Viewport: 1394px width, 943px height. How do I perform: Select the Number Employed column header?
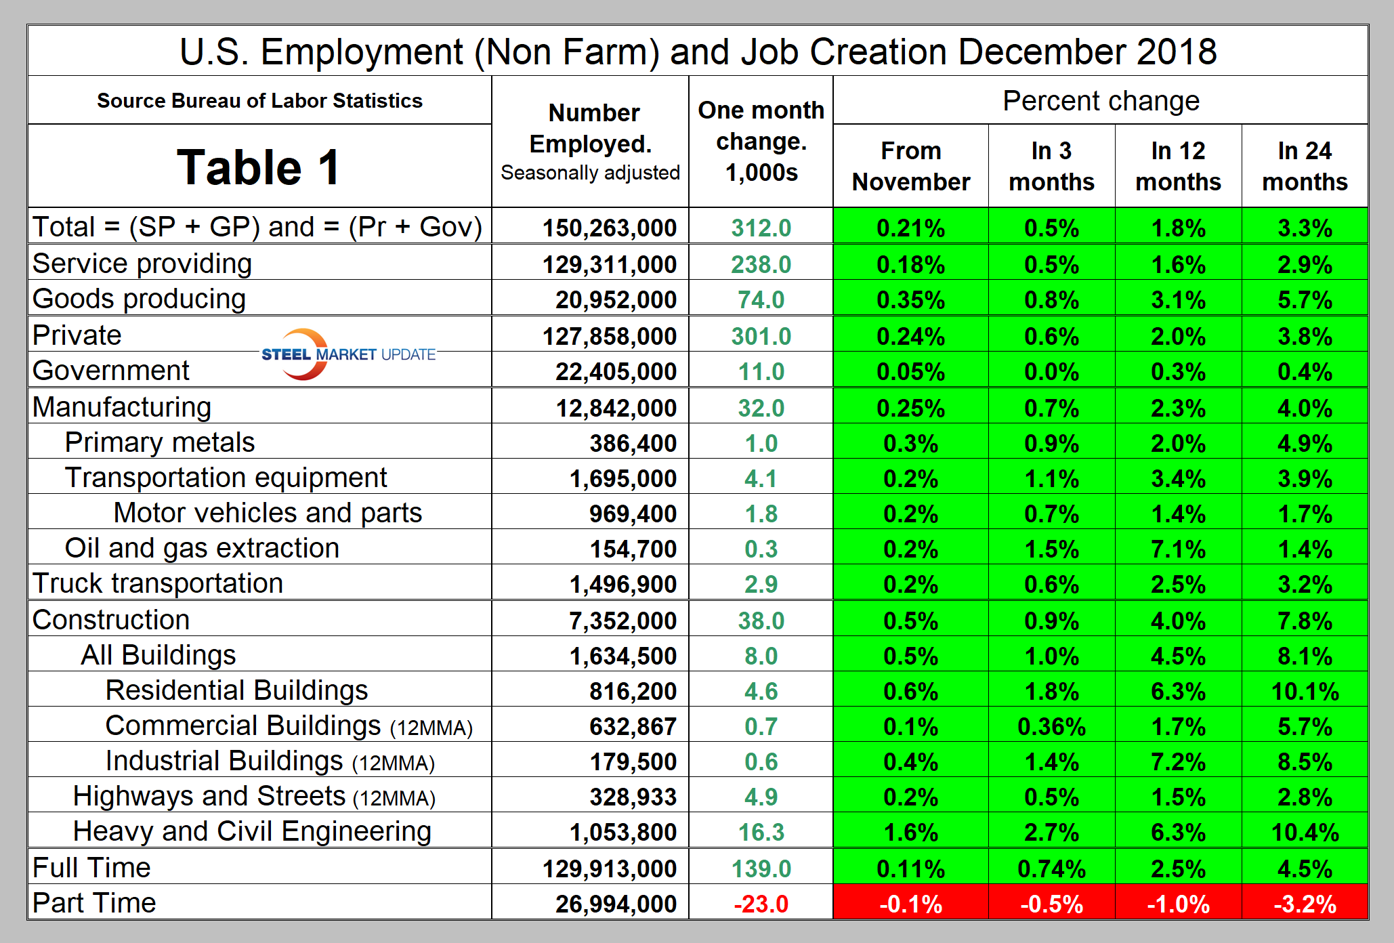[x=590, y=141]
